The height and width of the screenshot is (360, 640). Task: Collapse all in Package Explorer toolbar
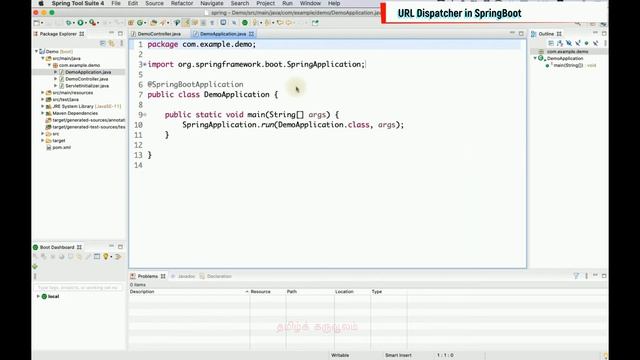coord(103,43)
